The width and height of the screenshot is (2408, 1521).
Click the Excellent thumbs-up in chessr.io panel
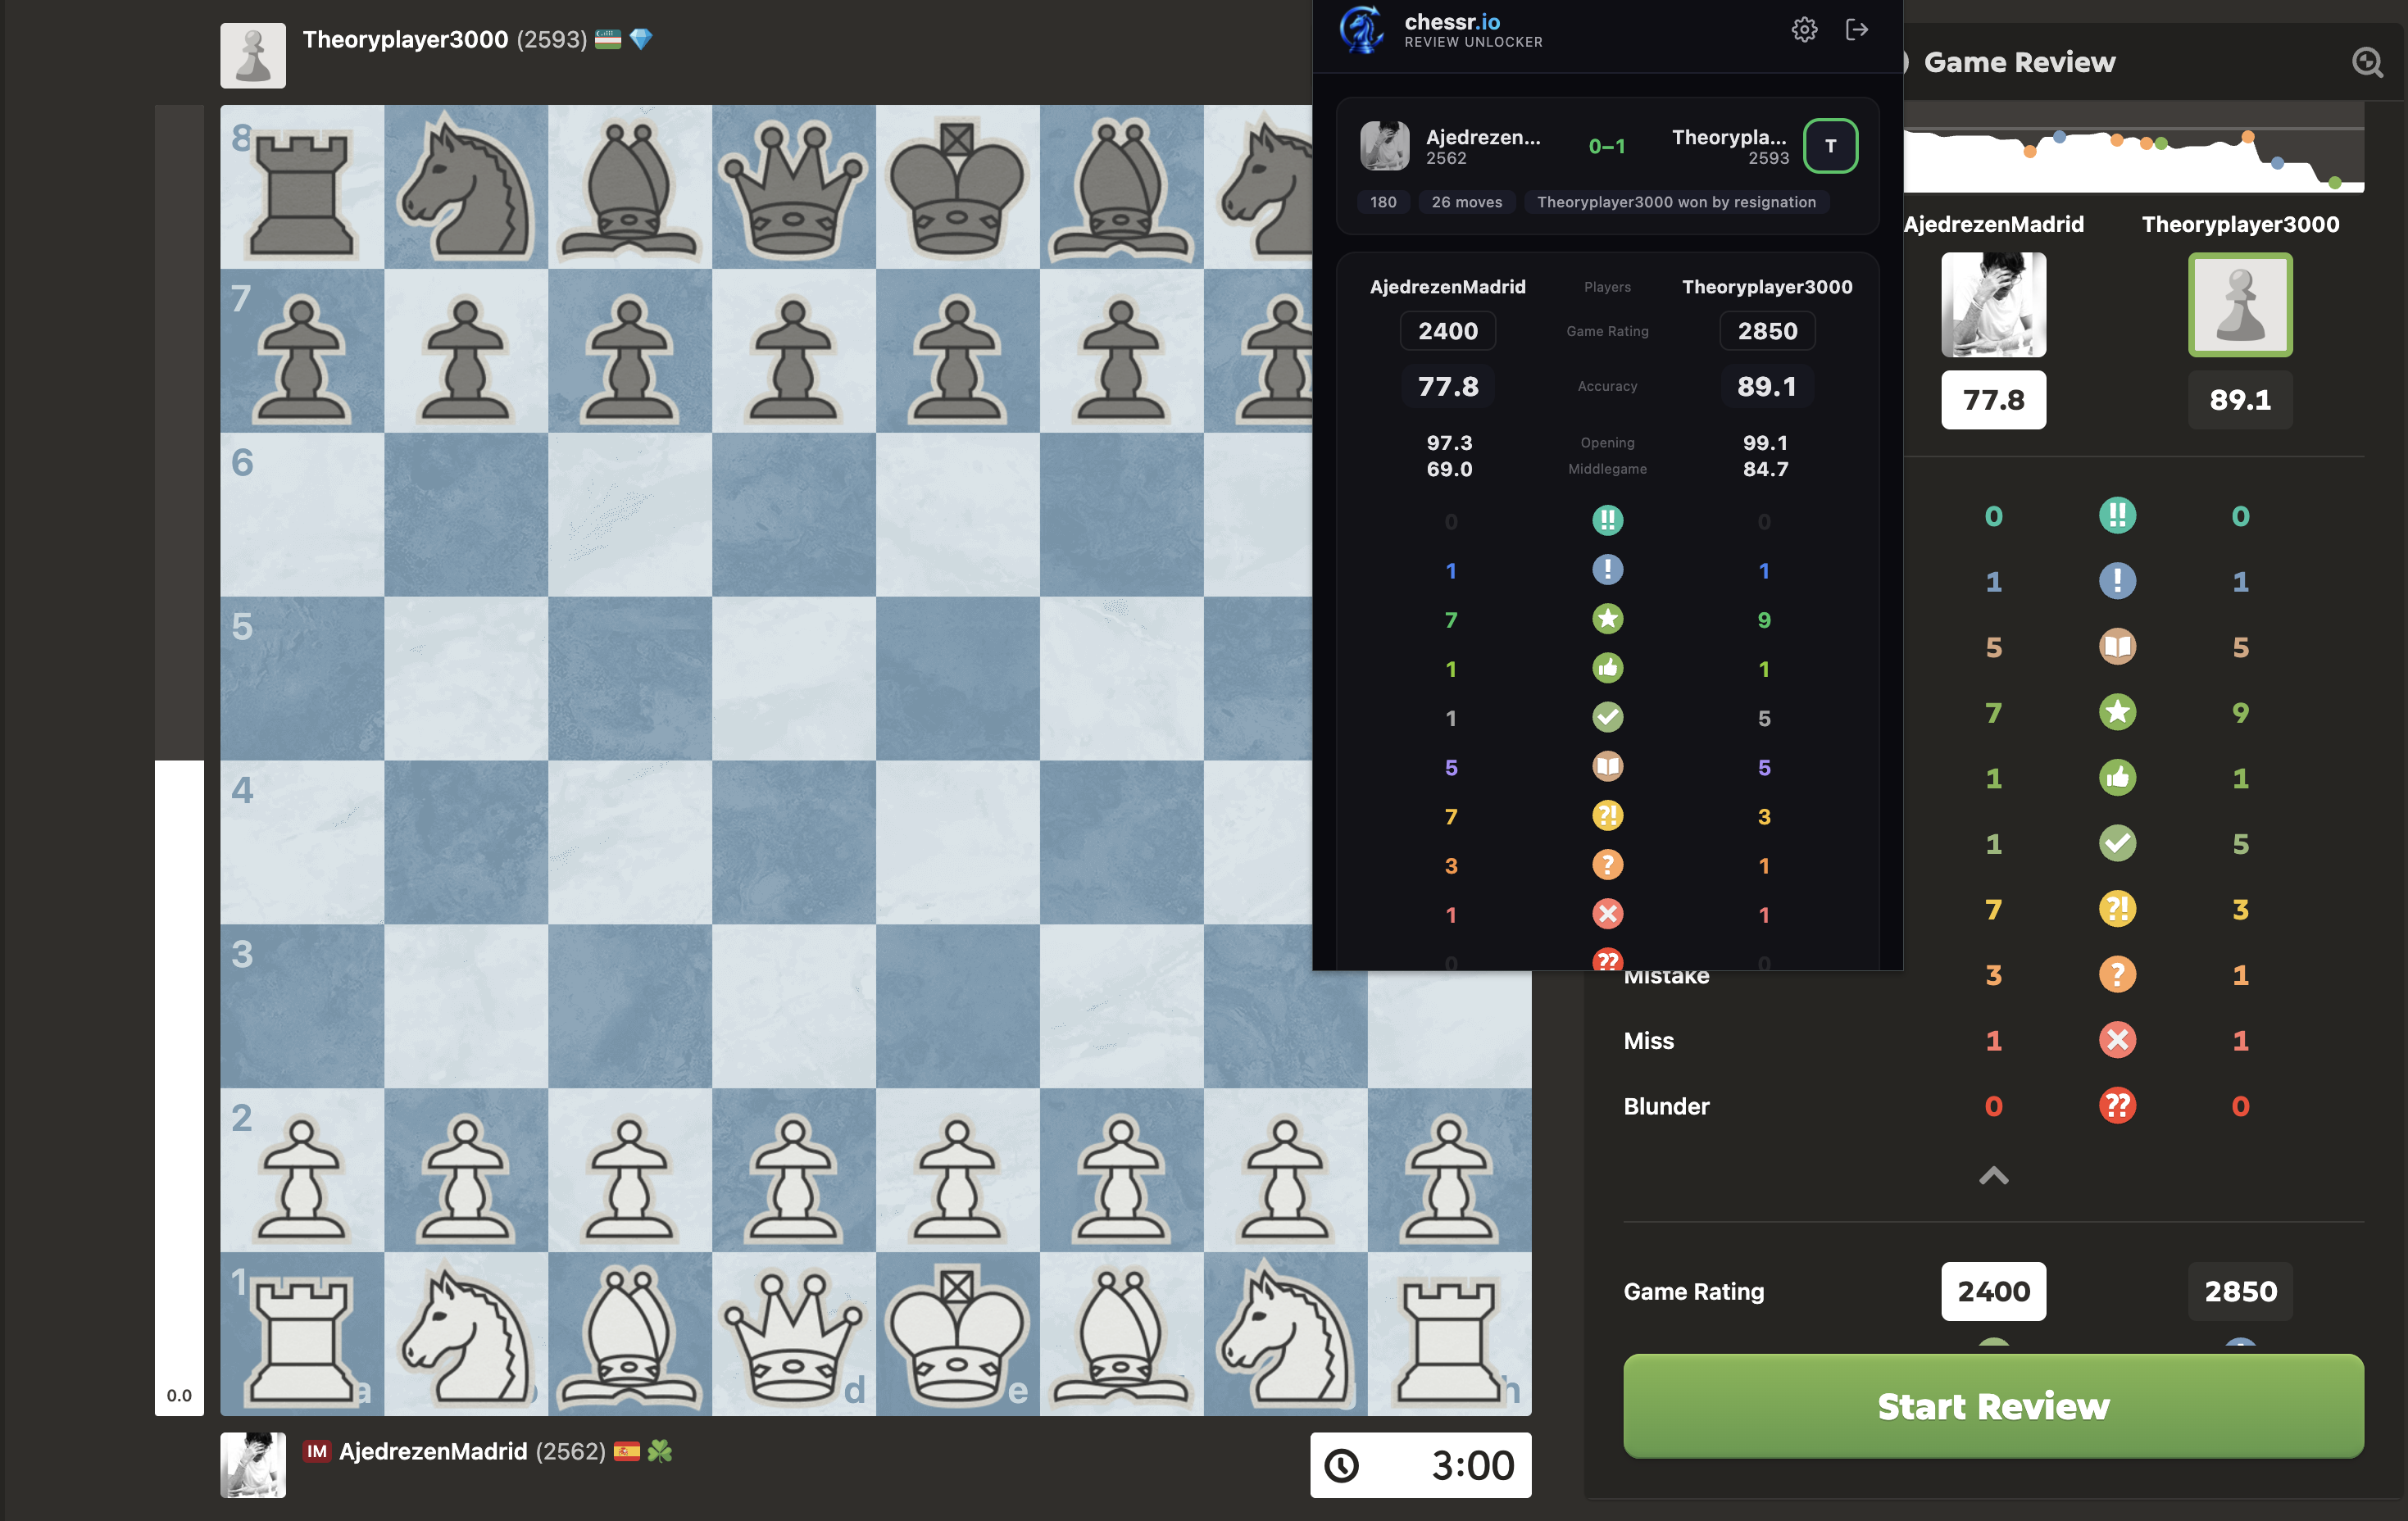pyautogui.click(x=1607, y=668)
